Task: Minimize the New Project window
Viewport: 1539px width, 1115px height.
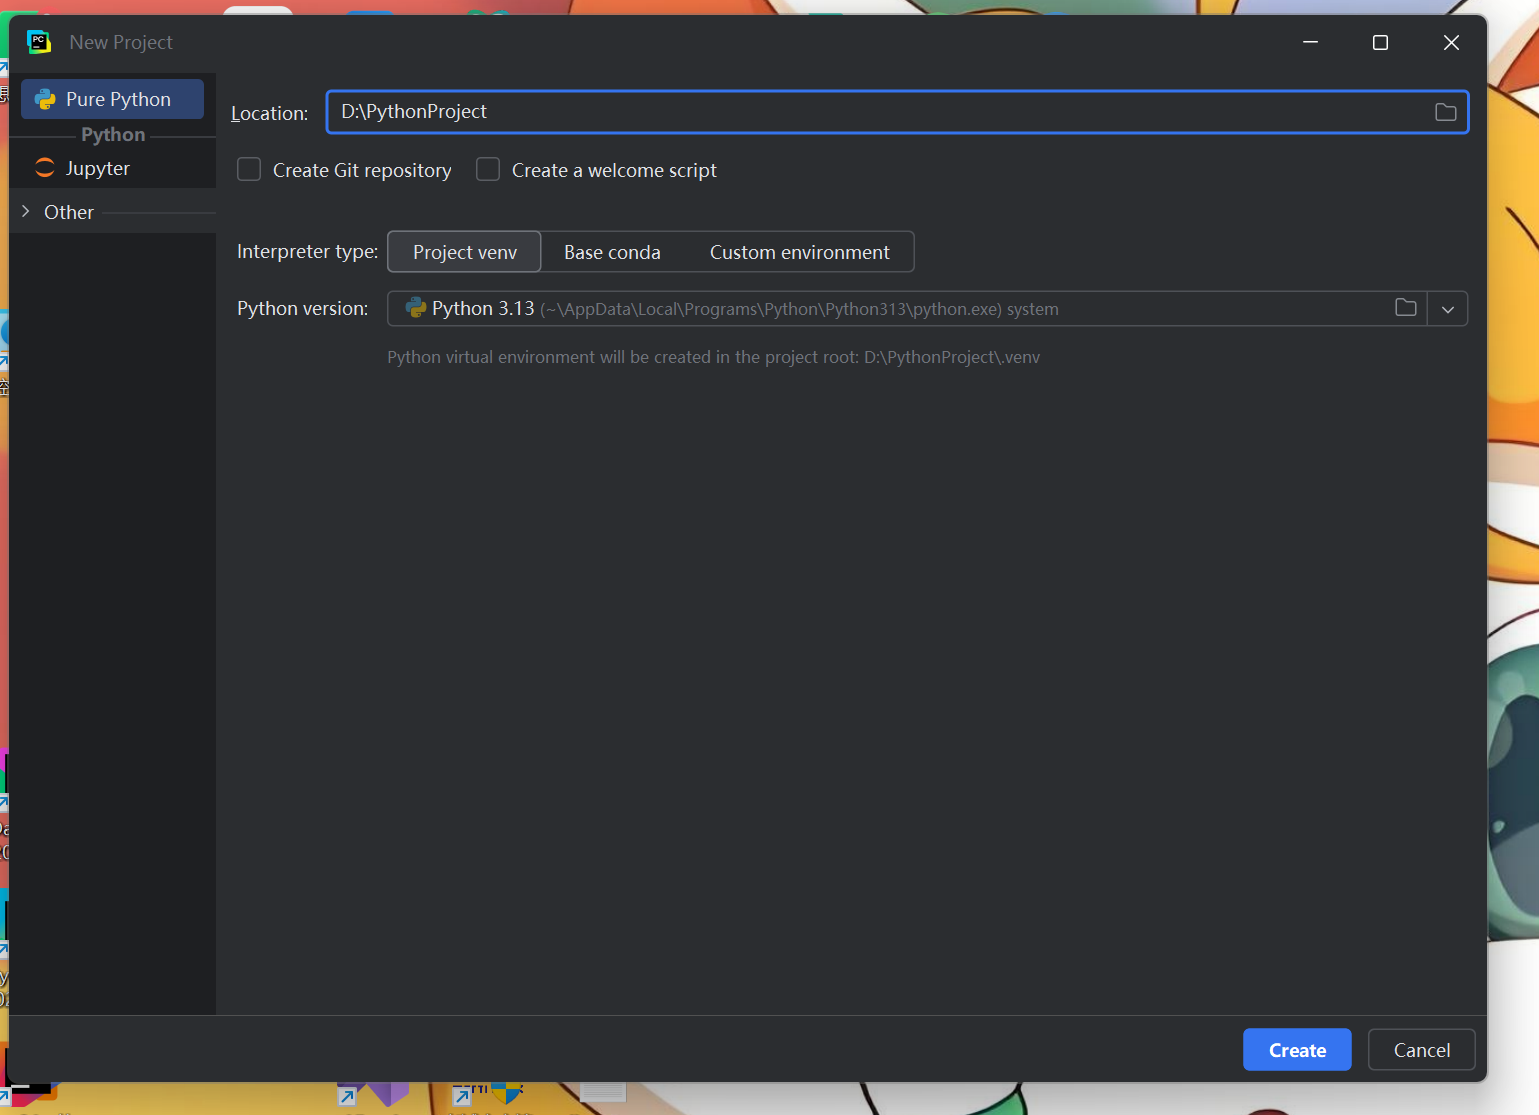Action: click(x=1310, y=42)
